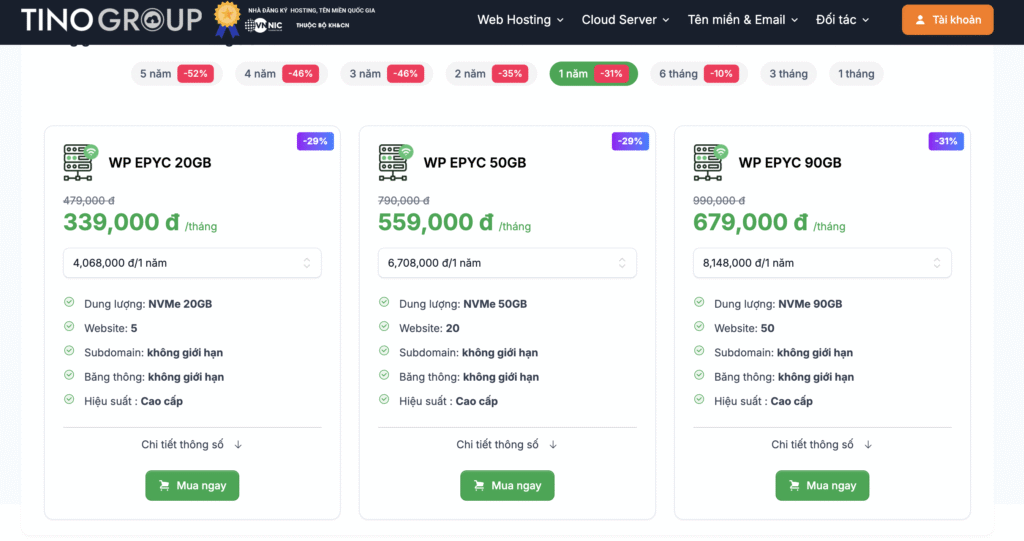Click the -31% badge on WP EPYC 90GB
The width and height of the screenshot is (1024, 541).
(x=945, y=141)
